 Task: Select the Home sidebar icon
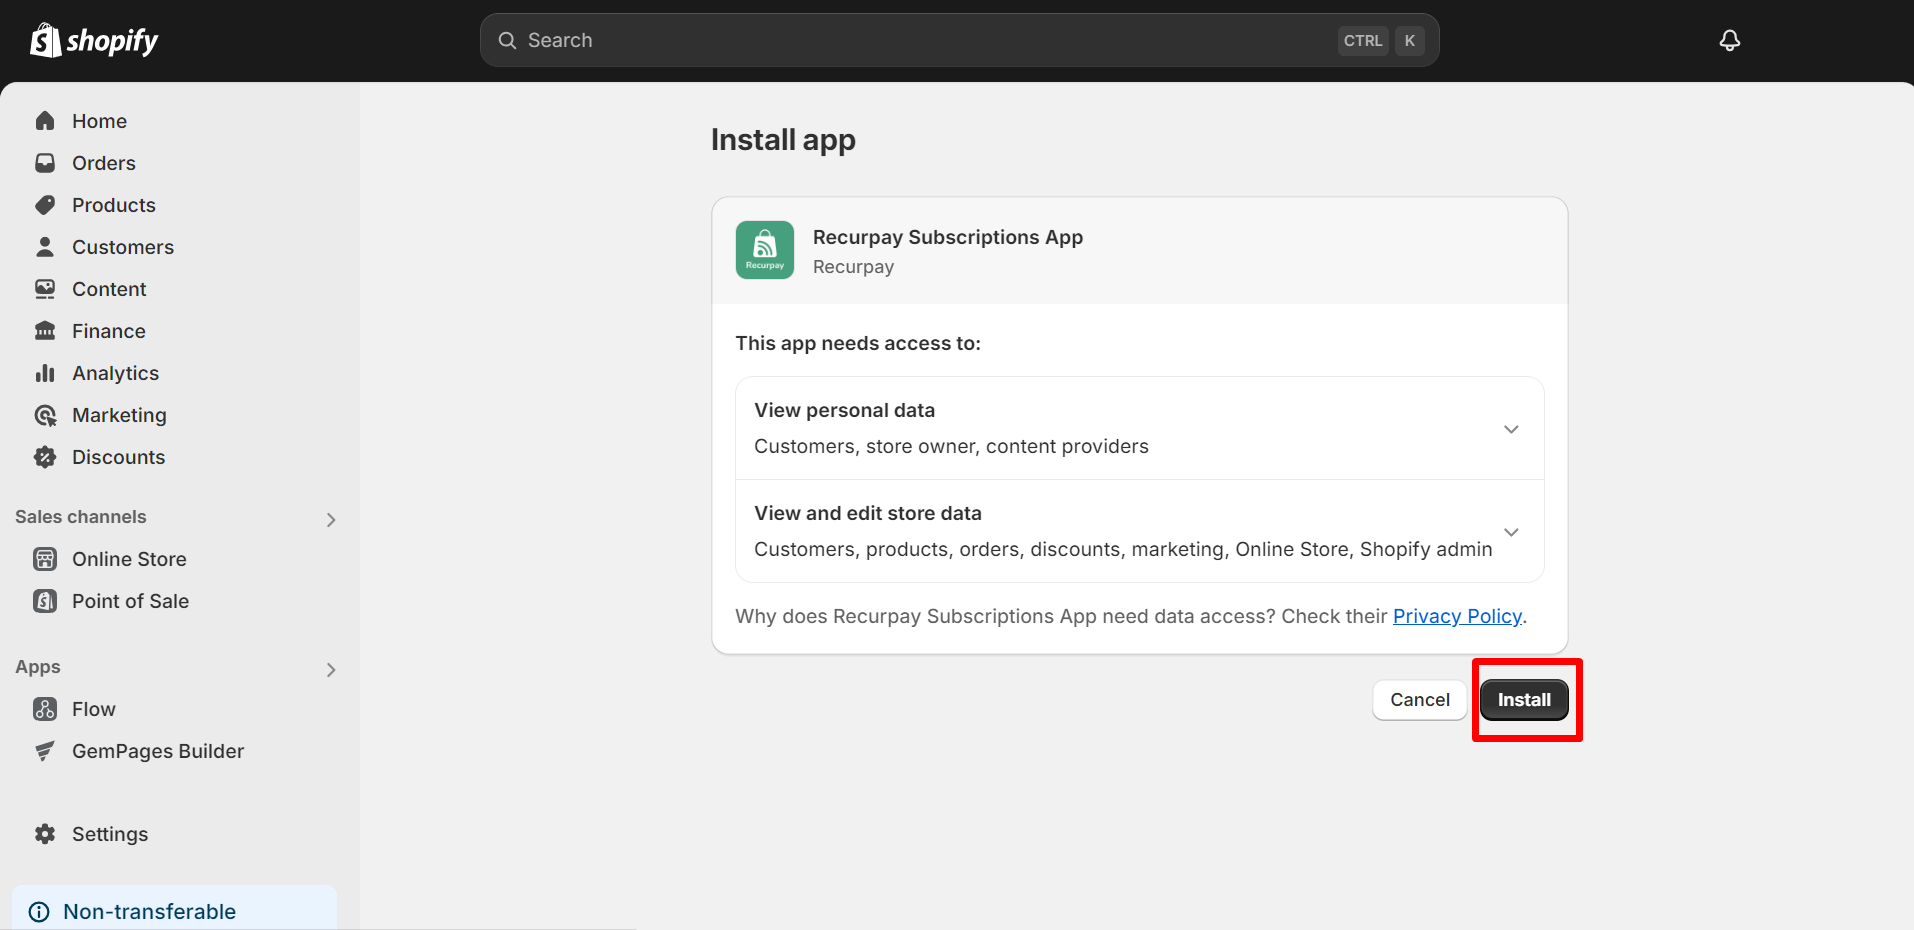click(x=45, y=120)
